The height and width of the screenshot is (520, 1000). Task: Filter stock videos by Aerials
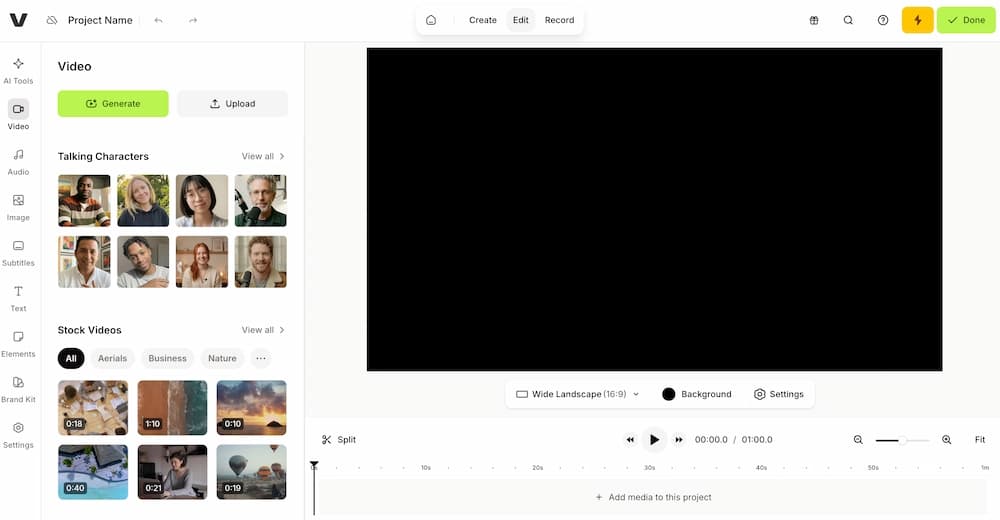tap(112, 359)
